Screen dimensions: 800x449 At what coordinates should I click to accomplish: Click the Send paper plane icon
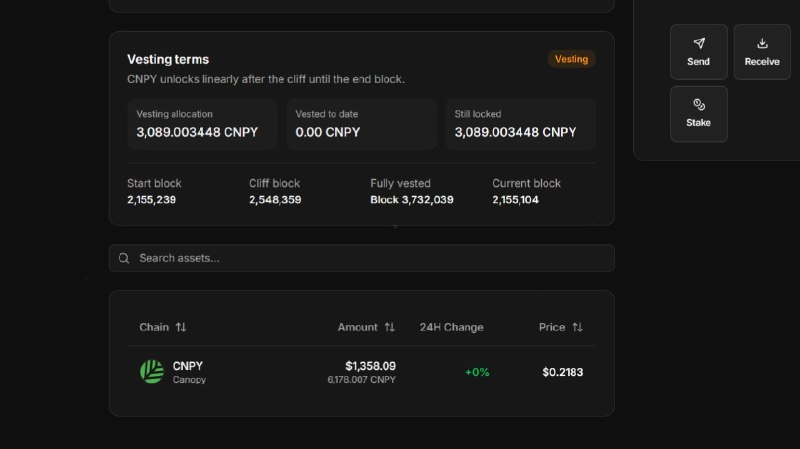pos(699,43)
